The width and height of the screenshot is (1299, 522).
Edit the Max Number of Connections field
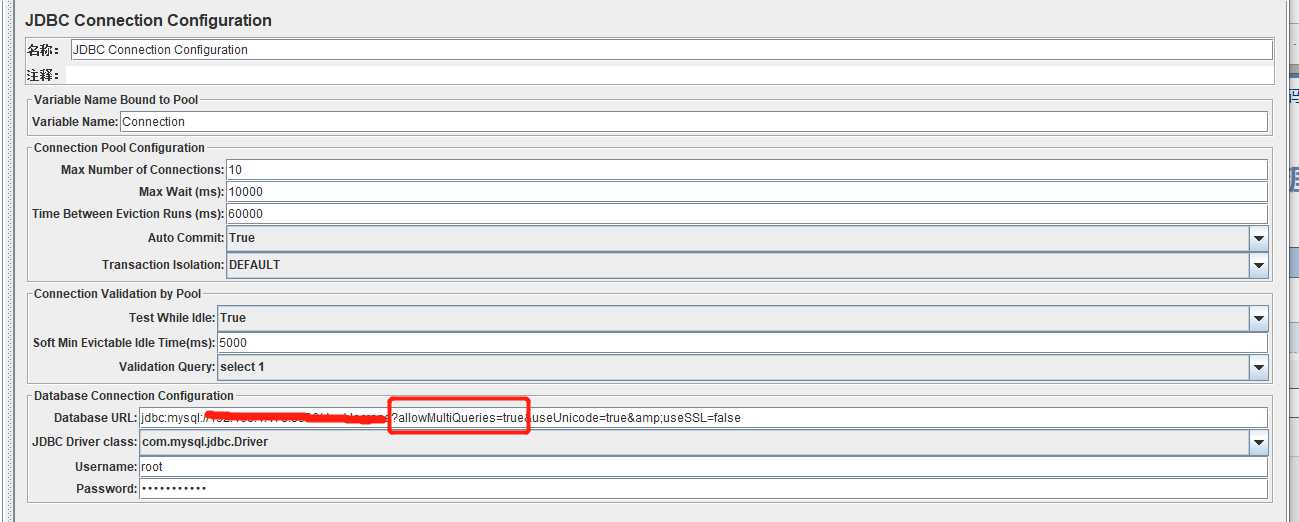coord(746,169)
